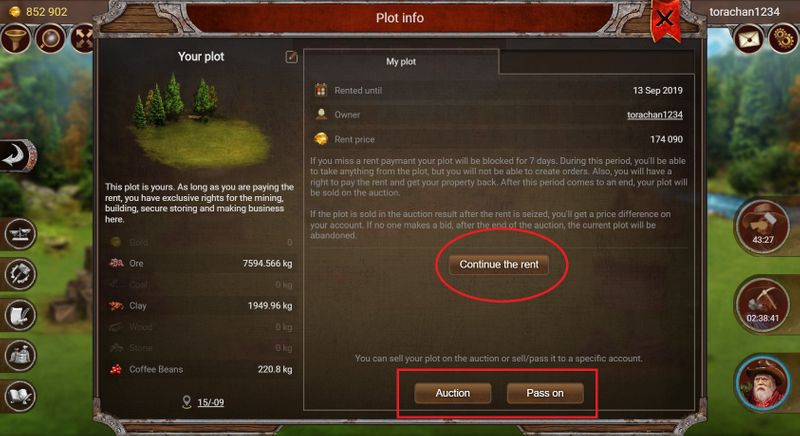Open the mail envelope icon
The height and width of the screenshot is (436, 800).
click(748, 39)
